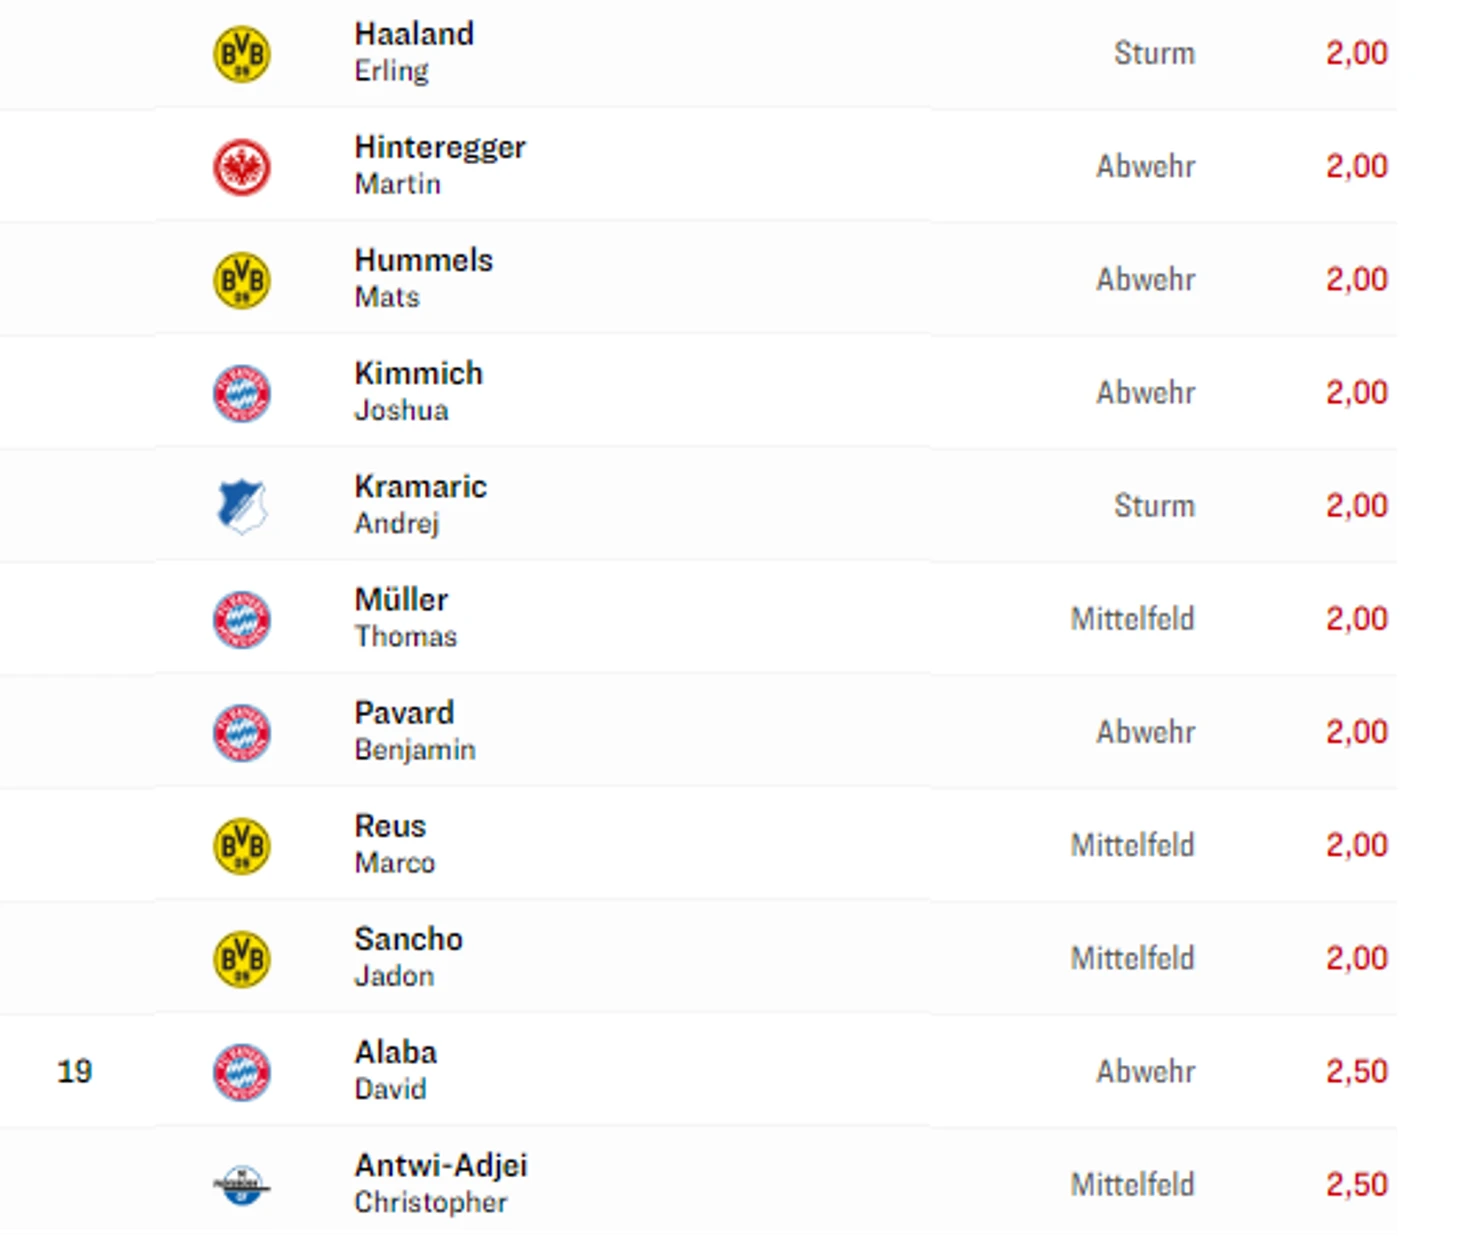The height and width of the screenshot is (1236, 1460).
Task: Click the Eintracht Frankfurt logo beside Hinteregger
Action: point(242,167)
